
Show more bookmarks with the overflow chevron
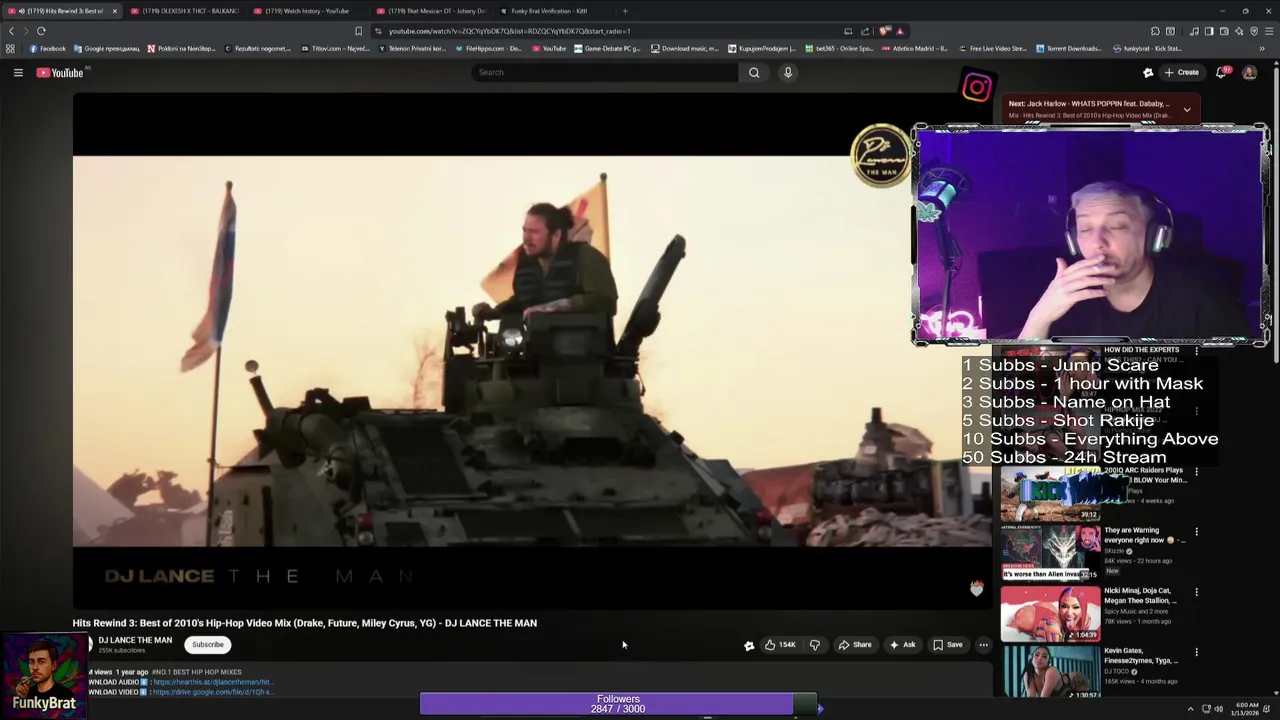click(1262, 48)
